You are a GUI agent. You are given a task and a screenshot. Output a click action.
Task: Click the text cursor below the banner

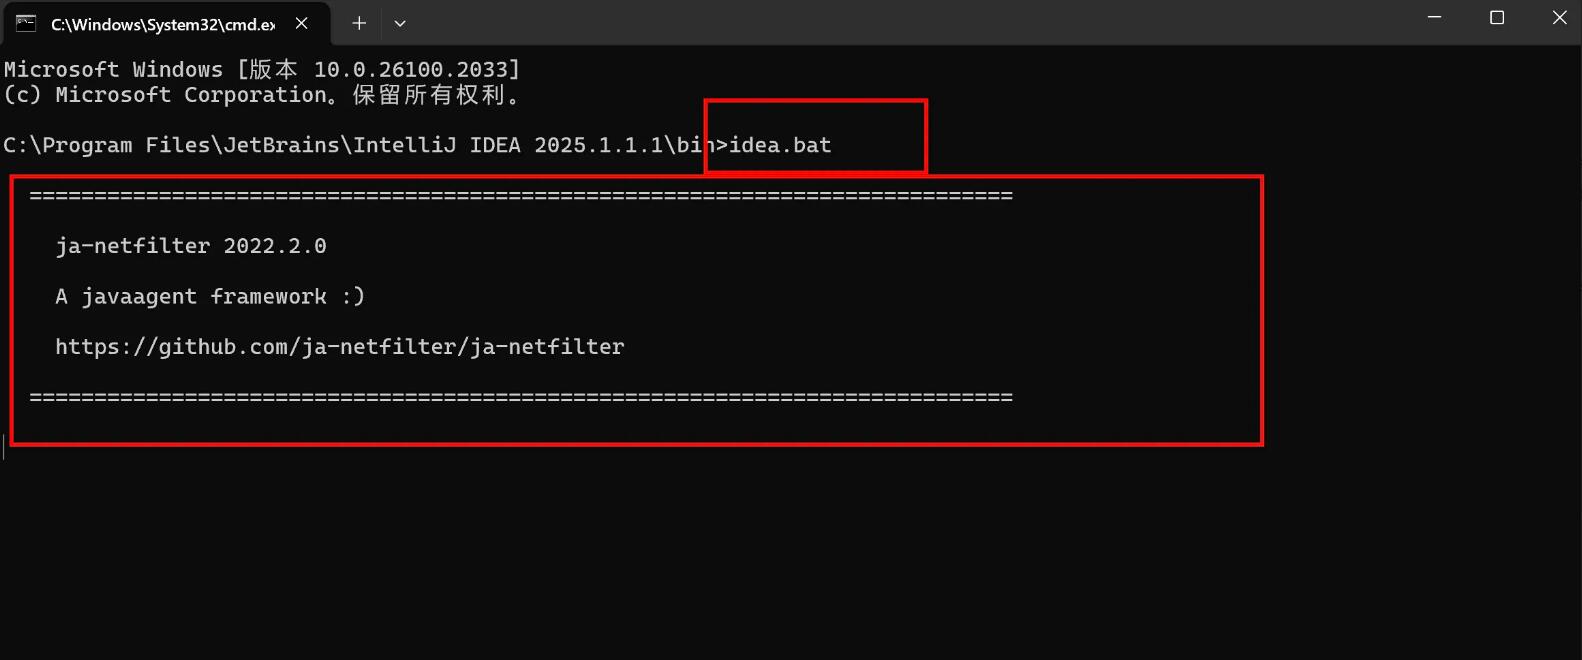pyautogui.click(x=4, y=448)
